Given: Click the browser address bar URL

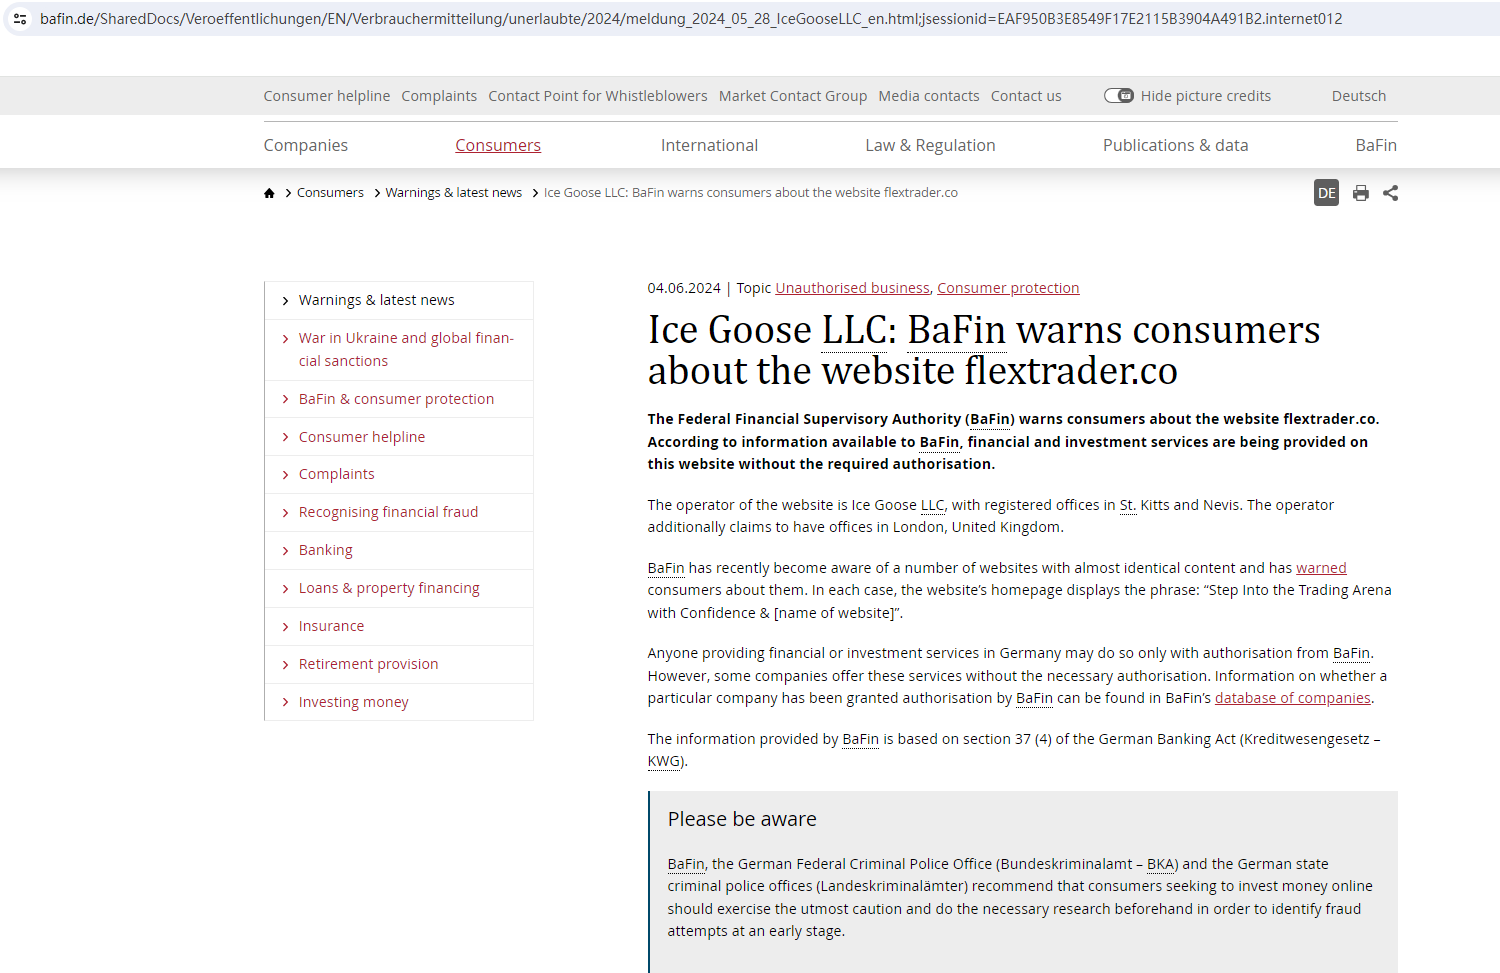Looking at the screenshot, I should (x=691, y=19).
